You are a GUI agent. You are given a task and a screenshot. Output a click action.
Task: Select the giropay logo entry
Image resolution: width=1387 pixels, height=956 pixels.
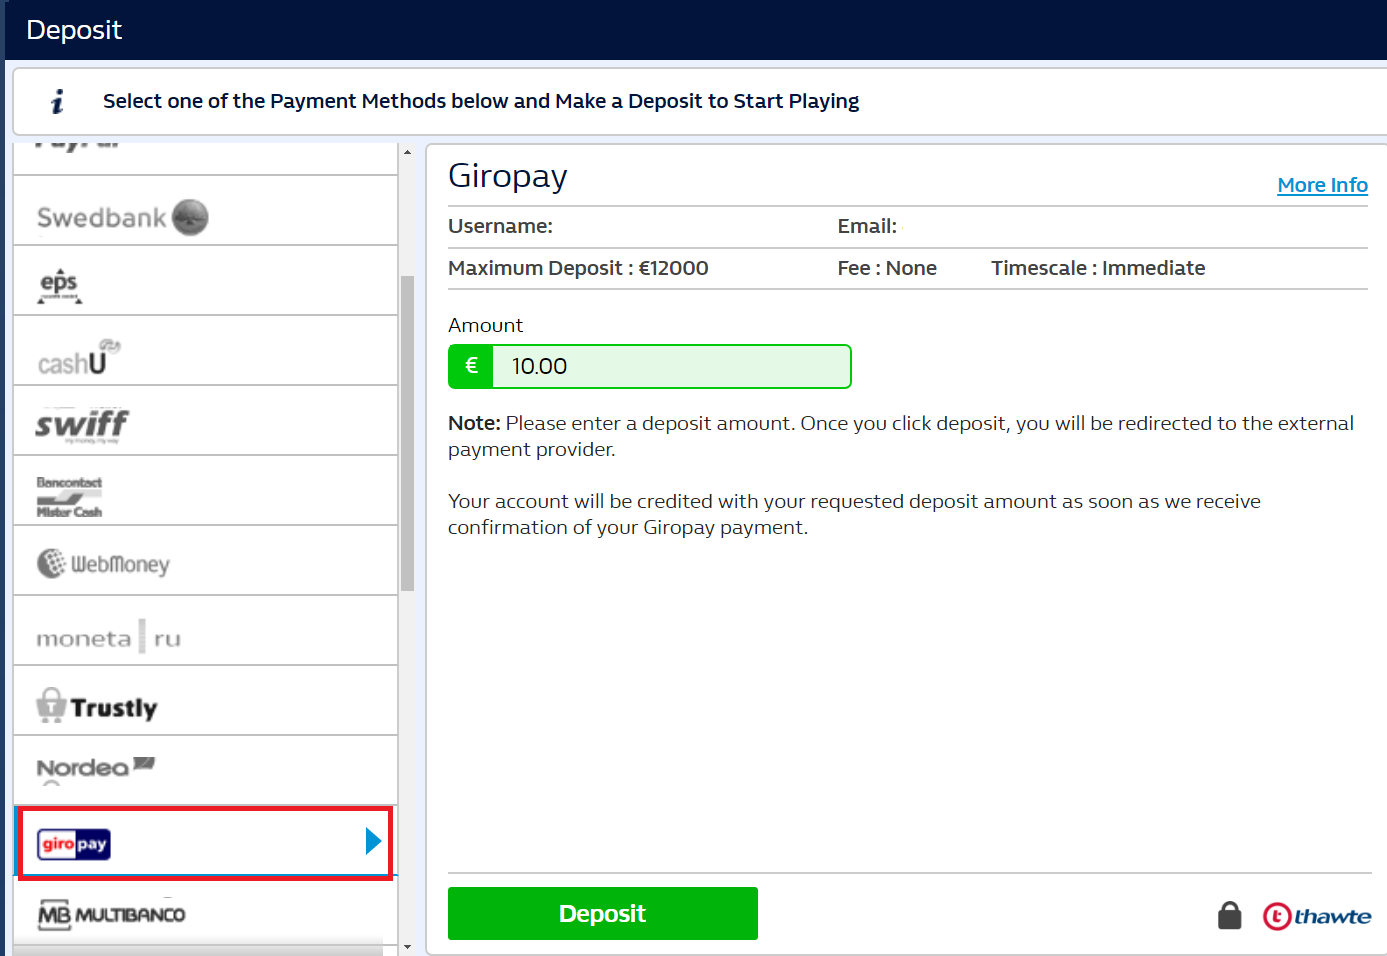click(74, 844)
